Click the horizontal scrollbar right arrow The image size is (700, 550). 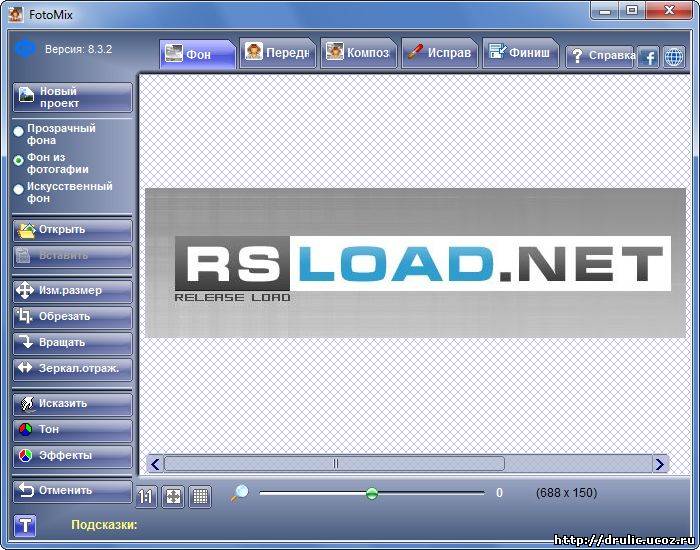tap(660, 464)
